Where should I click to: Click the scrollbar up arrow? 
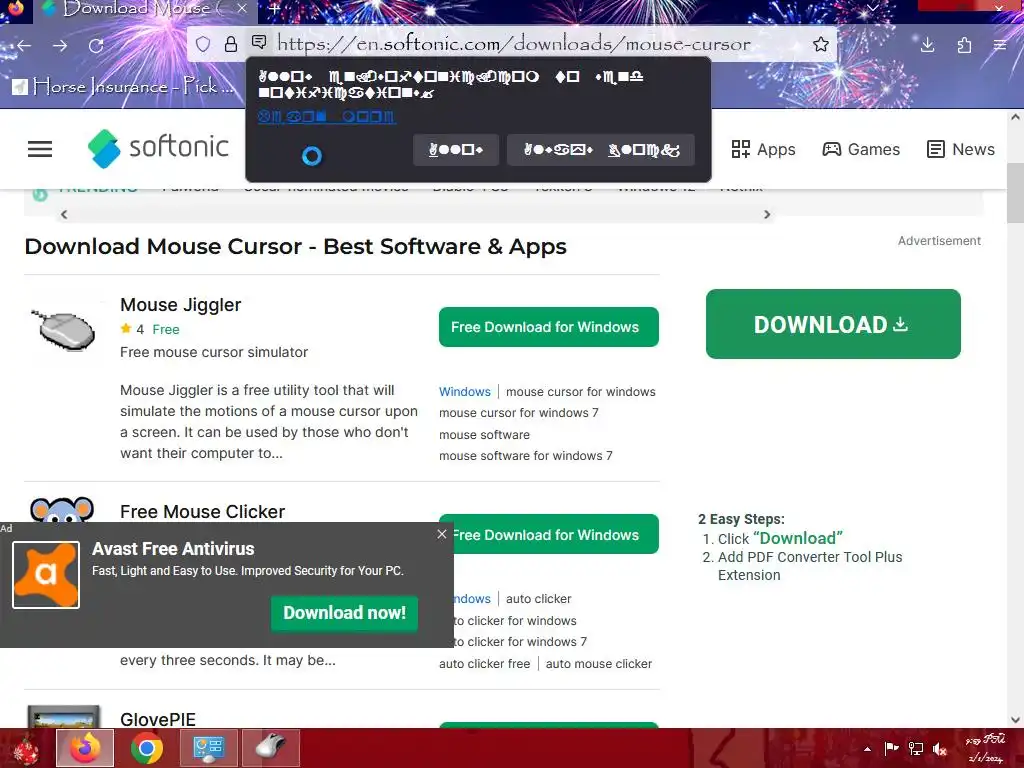pos(1016,118)
